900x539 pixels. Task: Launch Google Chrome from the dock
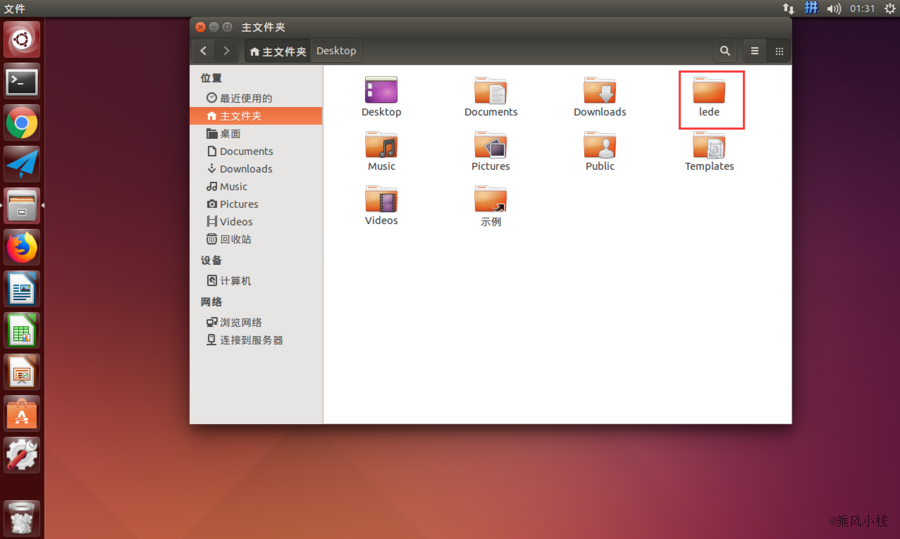tap(22, 123)
